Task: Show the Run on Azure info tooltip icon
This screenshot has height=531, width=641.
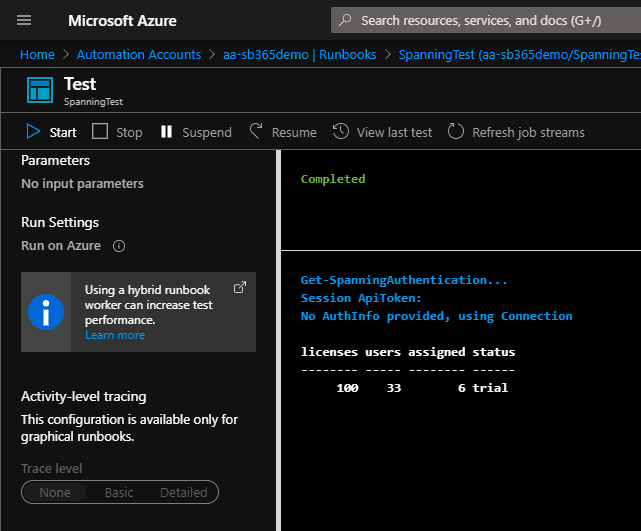Action: coord(119,246)
